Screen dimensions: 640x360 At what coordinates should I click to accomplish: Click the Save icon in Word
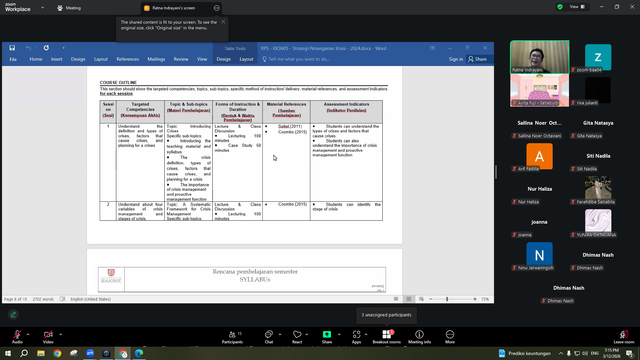point(12,48)
